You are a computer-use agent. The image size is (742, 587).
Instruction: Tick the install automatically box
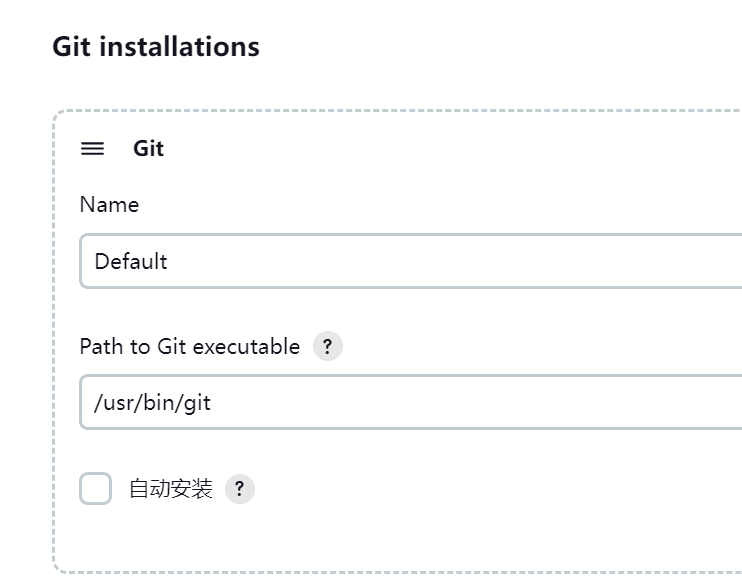[96, 490]
